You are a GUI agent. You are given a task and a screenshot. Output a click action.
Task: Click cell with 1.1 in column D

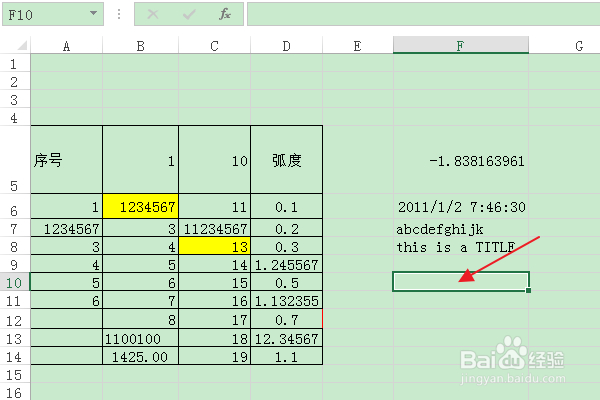[x=287, y=356]
